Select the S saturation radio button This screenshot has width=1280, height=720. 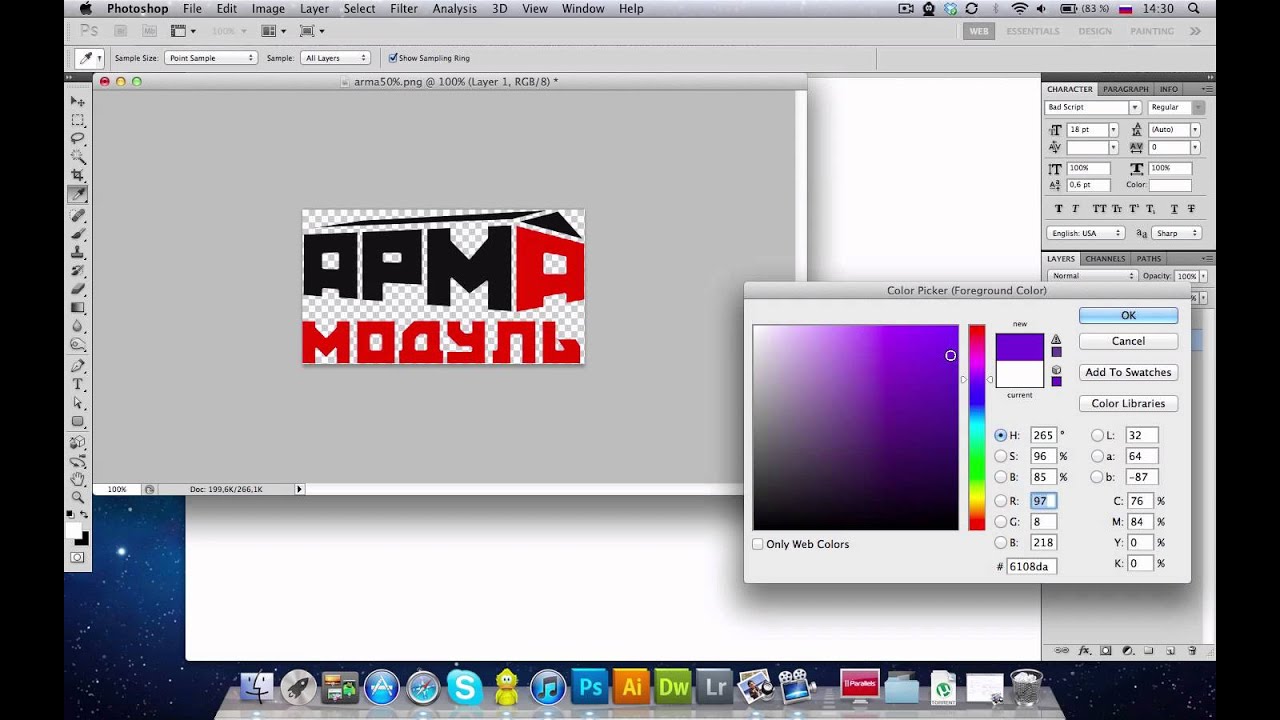pyautogui.click(x=1001, y=456)
